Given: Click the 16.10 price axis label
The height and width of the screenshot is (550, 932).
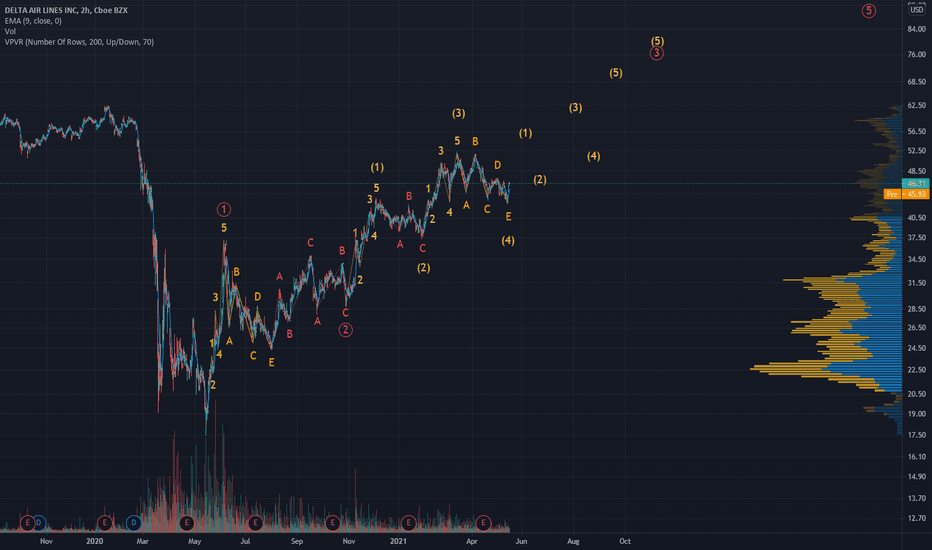Looking at the screenshot, I should (917, 457).
